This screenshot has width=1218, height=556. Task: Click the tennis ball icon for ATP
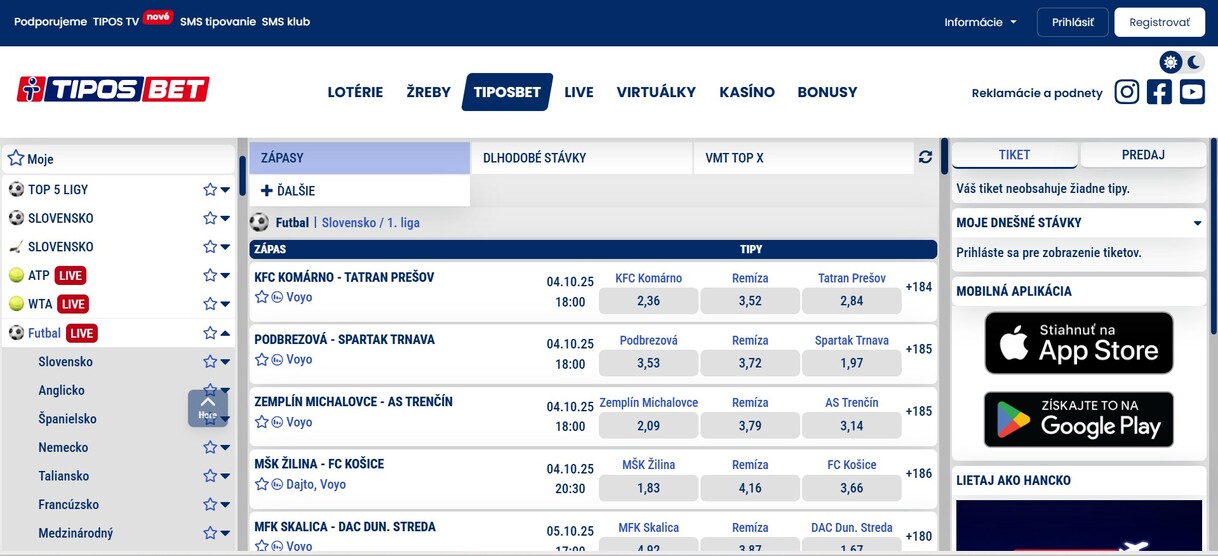tap(16, 275)
